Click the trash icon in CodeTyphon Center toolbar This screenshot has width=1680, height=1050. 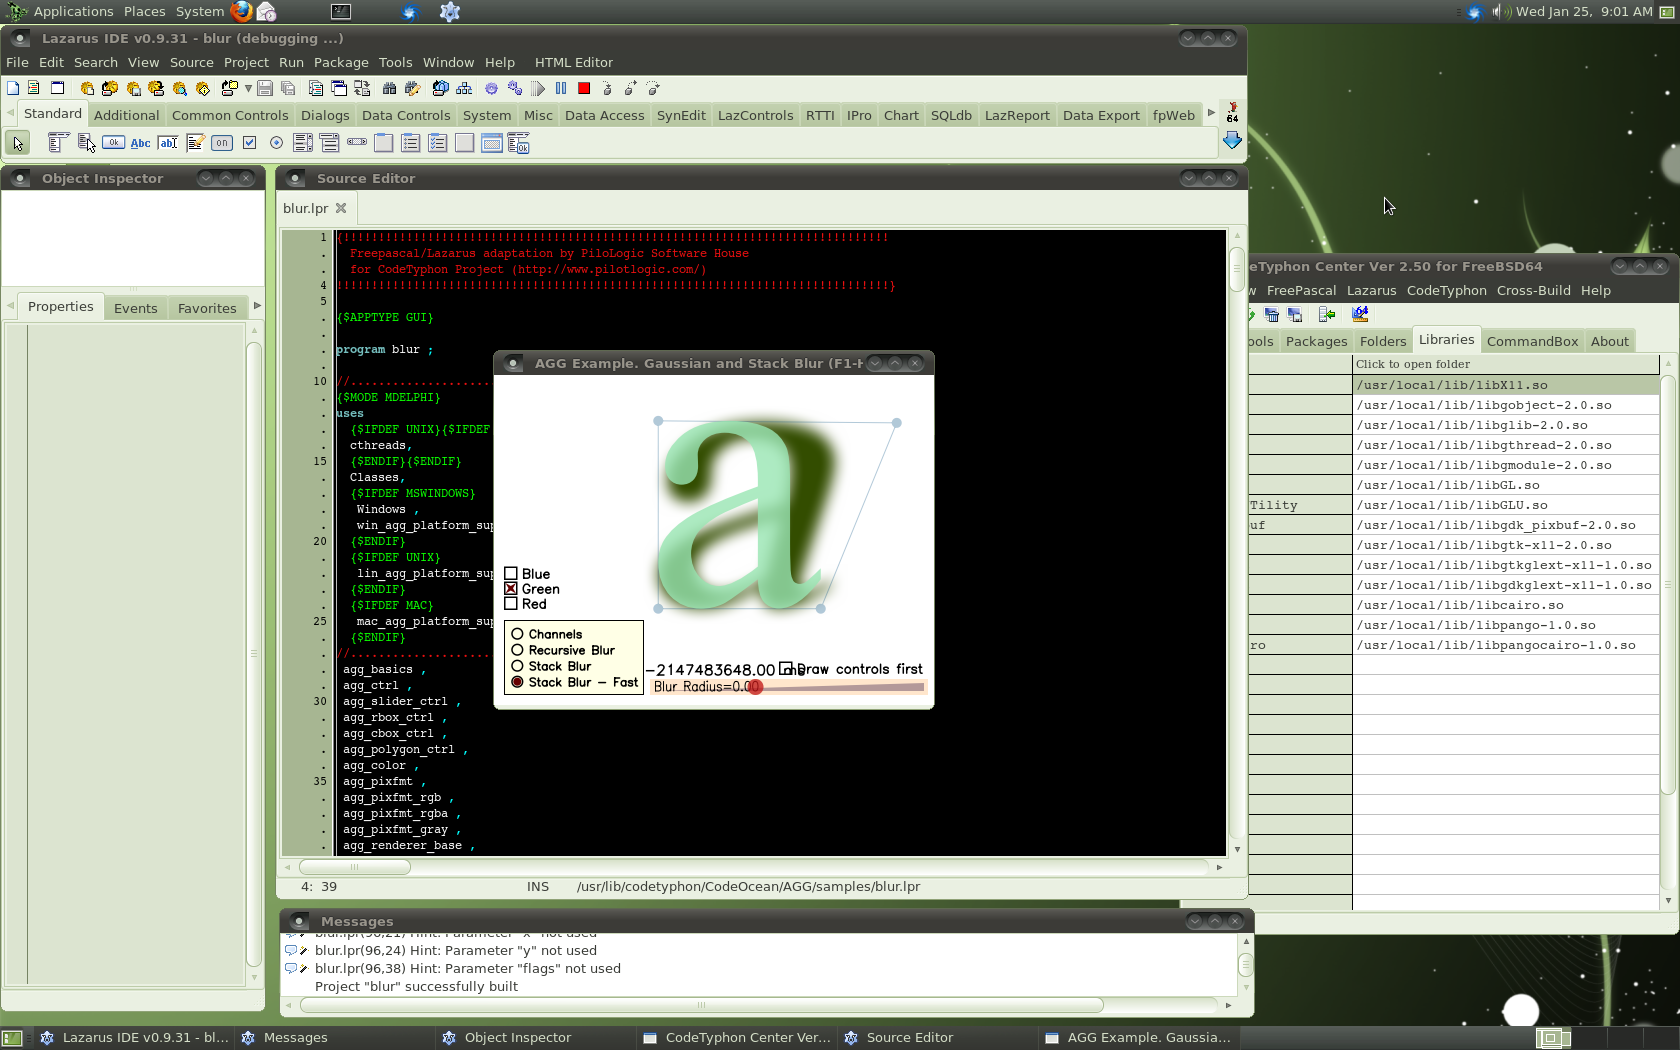coord(1272,314)
